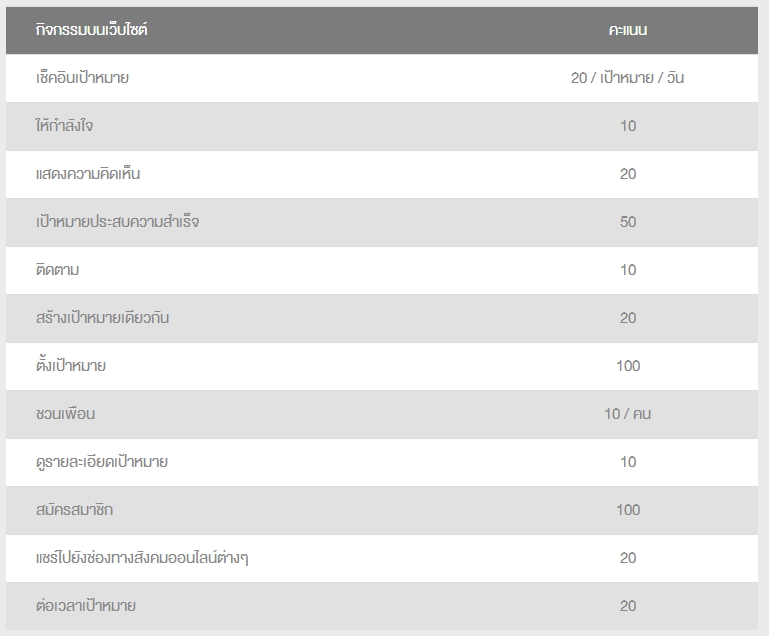Click the ให้กำลังใจ activity text
This screenshot has height=636, width=769.
click(64, 126)
